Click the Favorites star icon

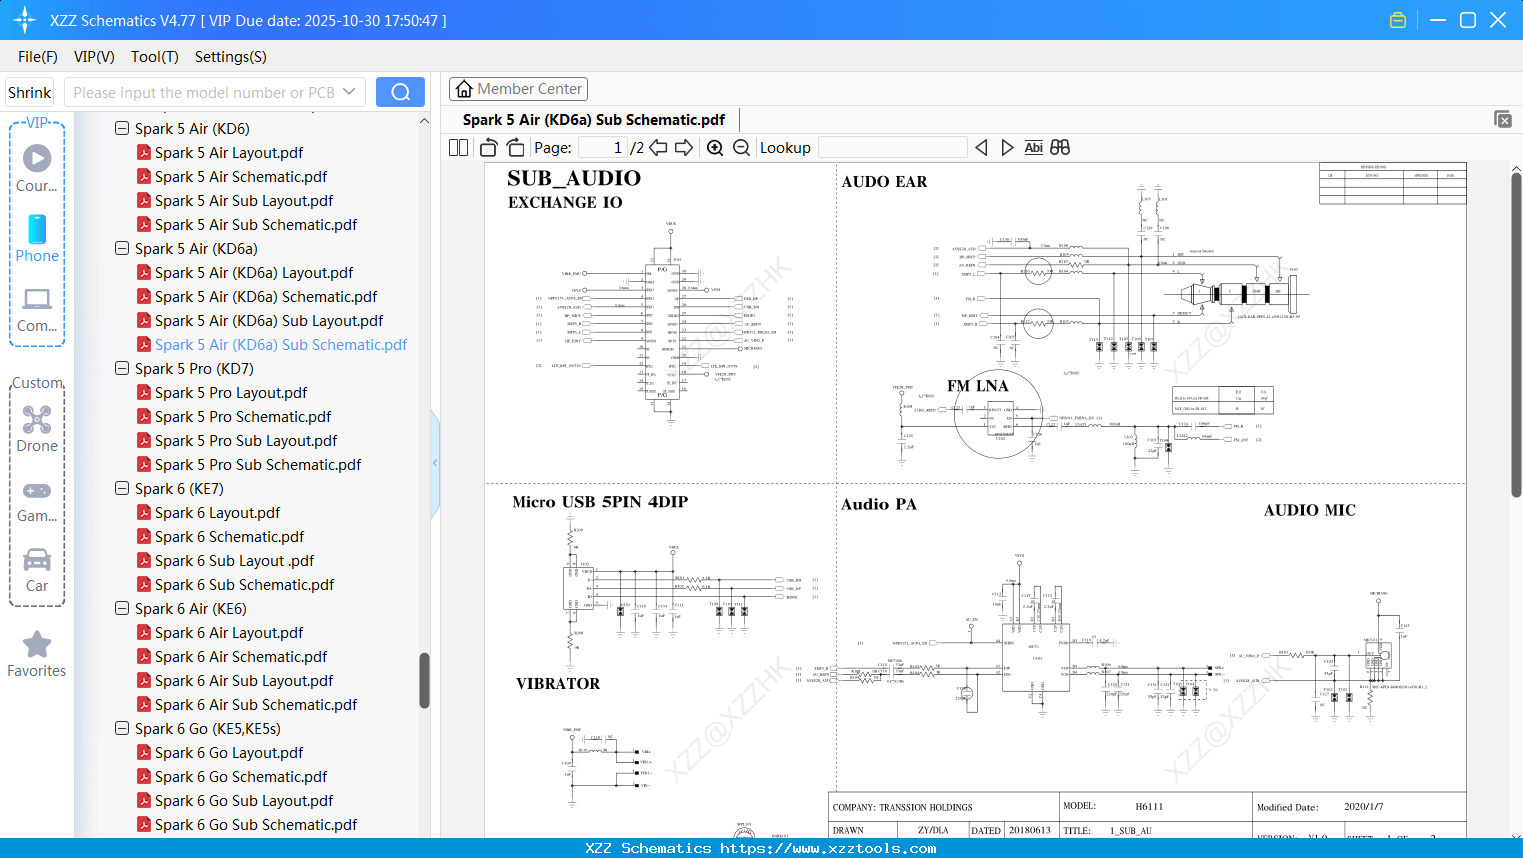point(36,645)
